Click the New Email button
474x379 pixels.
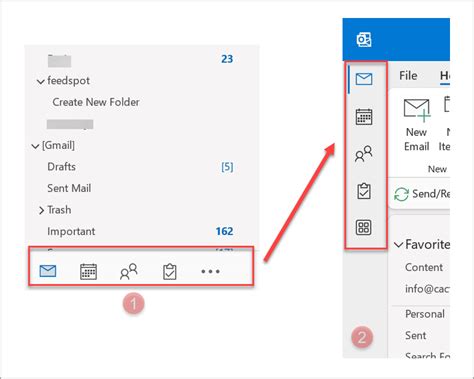tap(416, 125)
